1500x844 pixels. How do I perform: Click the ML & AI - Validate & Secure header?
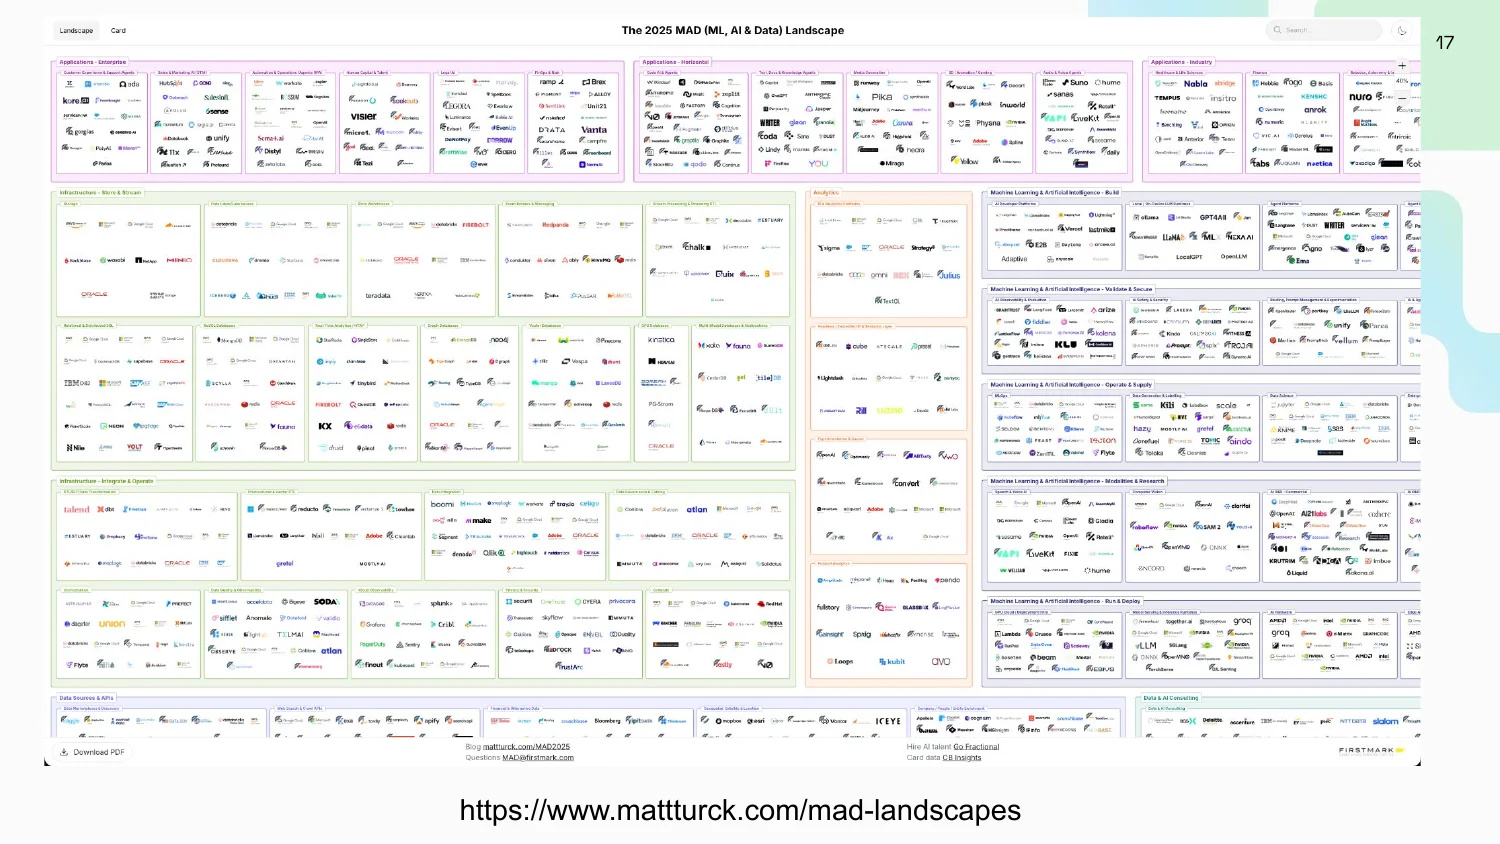tap(1071, 289)
